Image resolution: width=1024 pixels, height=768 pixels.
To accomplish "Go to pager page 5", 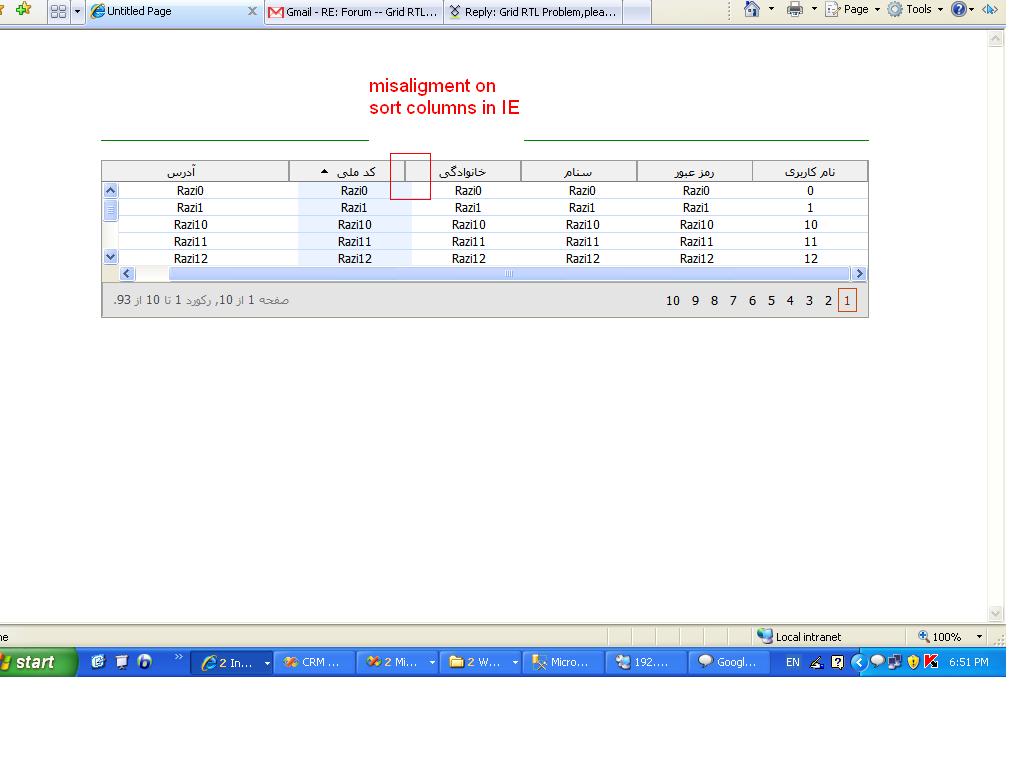I will click(771, 300).
